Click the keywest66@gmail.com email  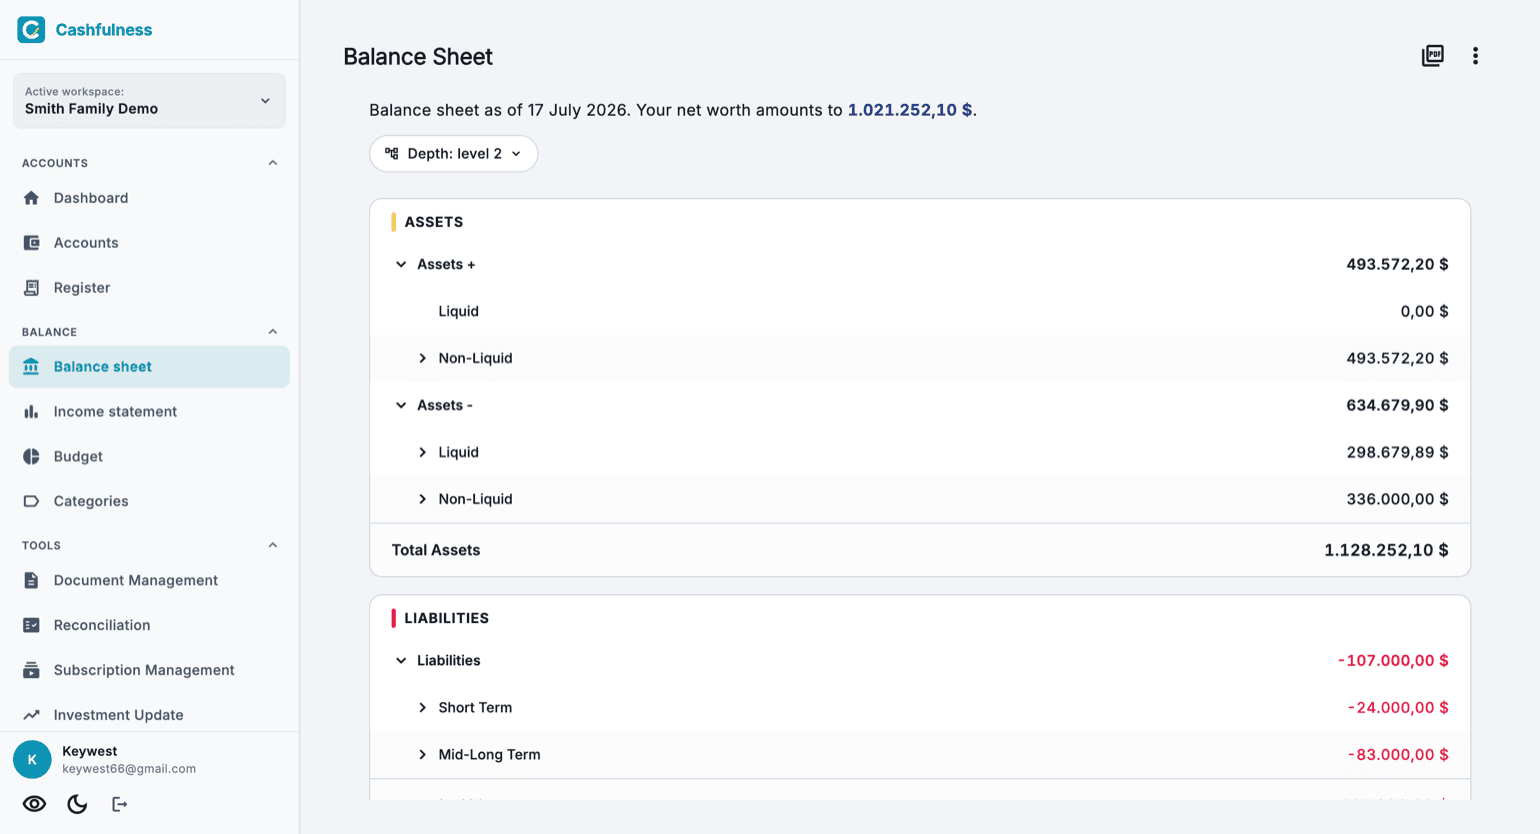129,769
